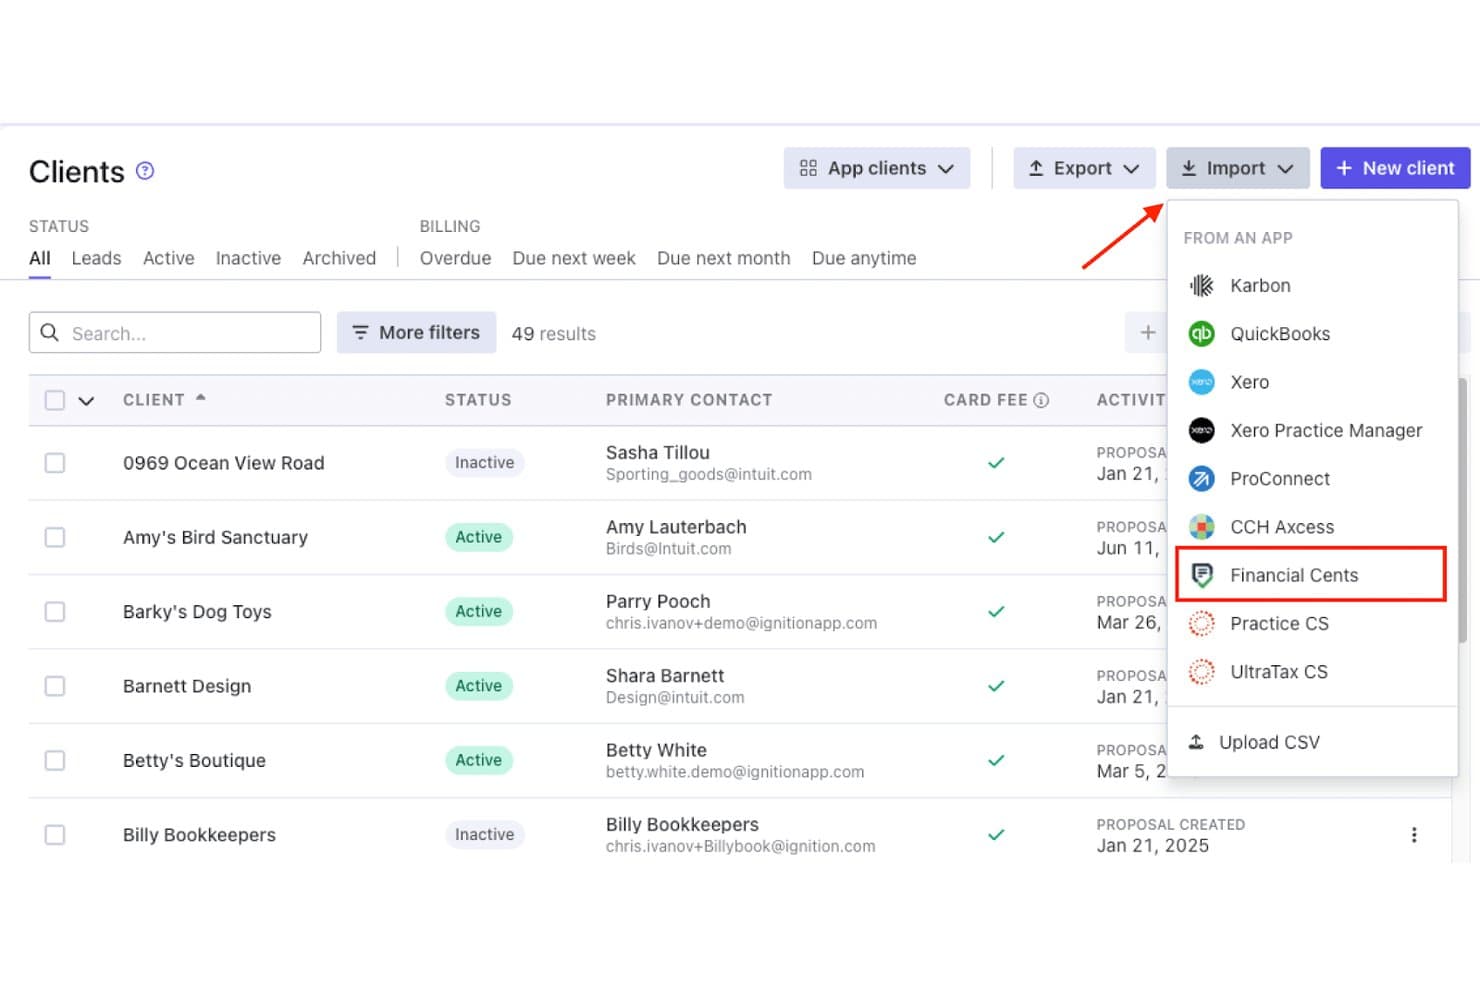Click the Card Fee info icon
1480x987 pixels.
tap(1041, 400)
